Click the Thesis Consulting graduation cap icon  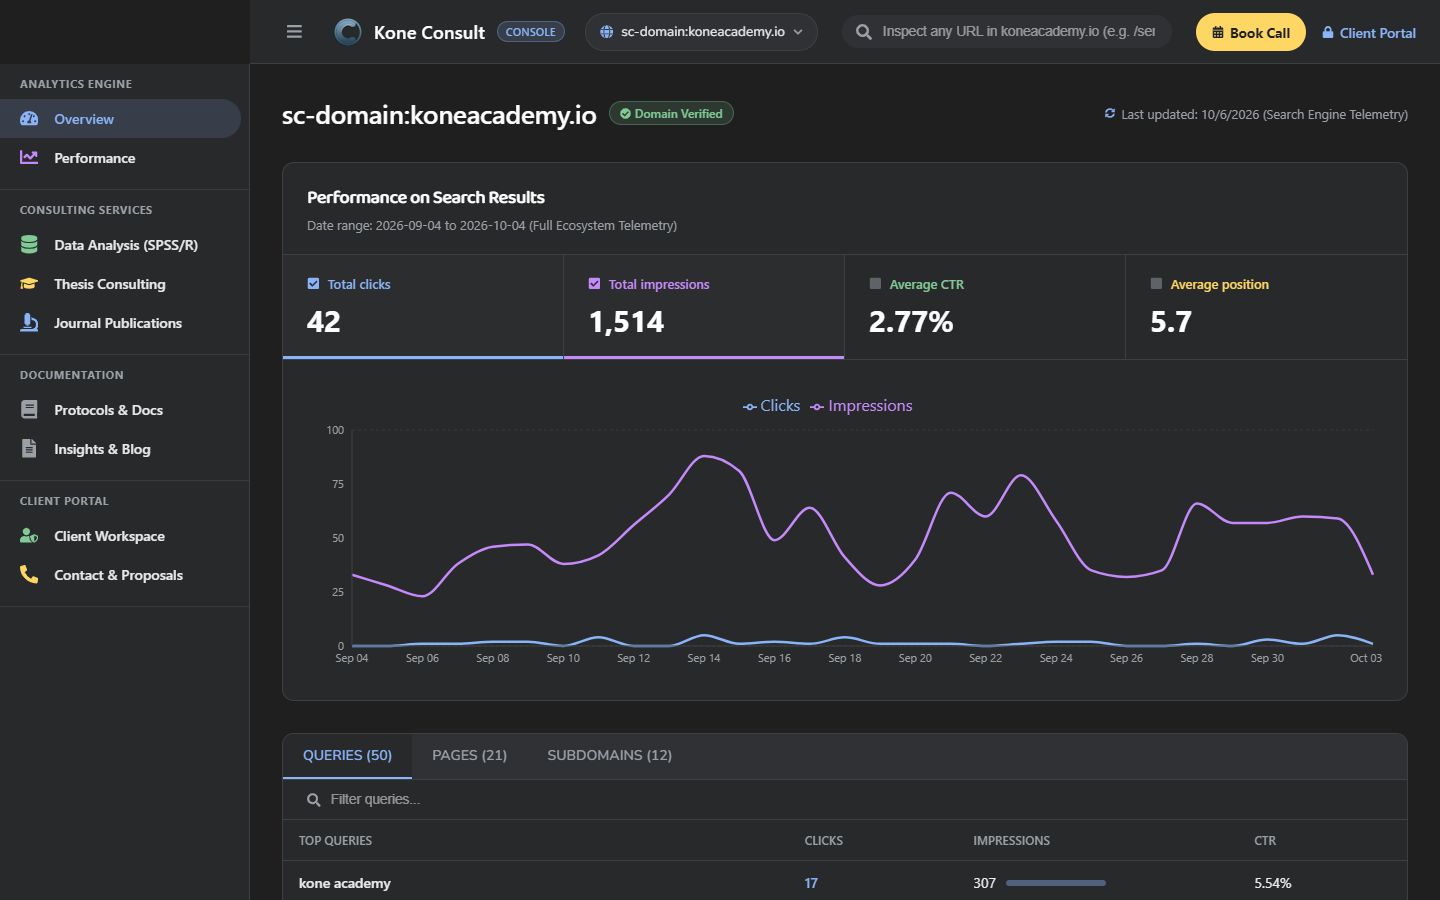(29, 284)
